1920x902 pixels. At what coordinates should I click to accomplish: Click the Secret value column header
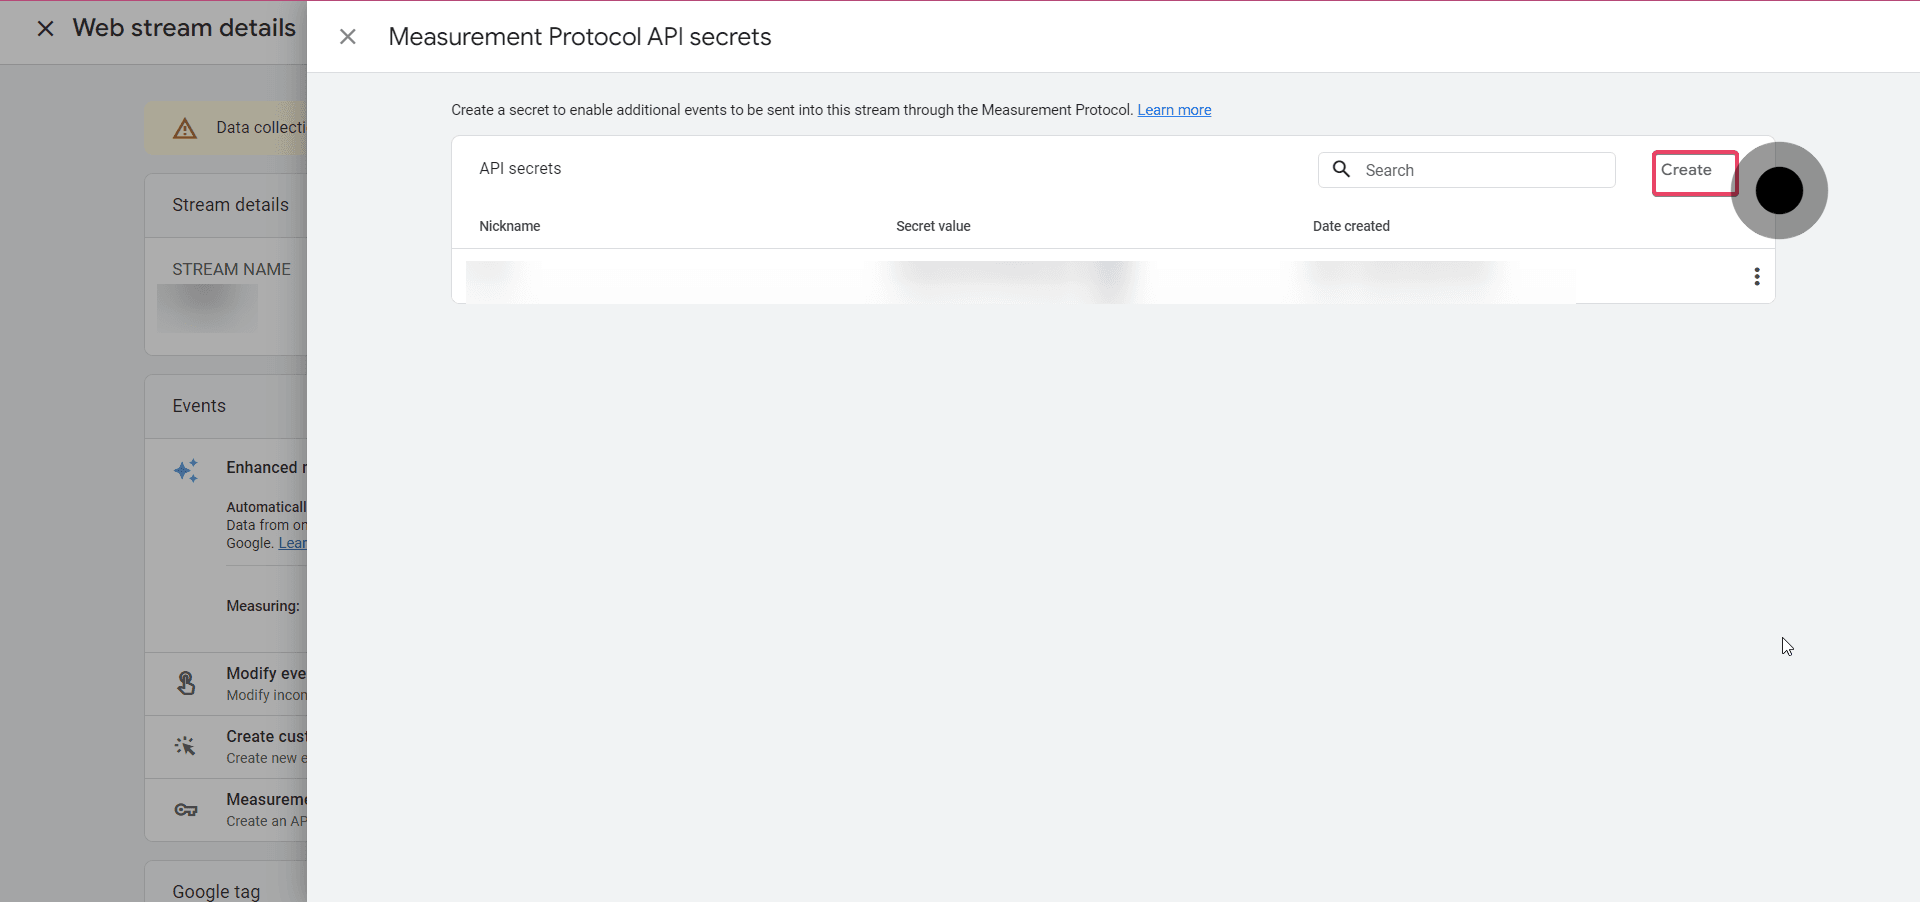(933, 226)
